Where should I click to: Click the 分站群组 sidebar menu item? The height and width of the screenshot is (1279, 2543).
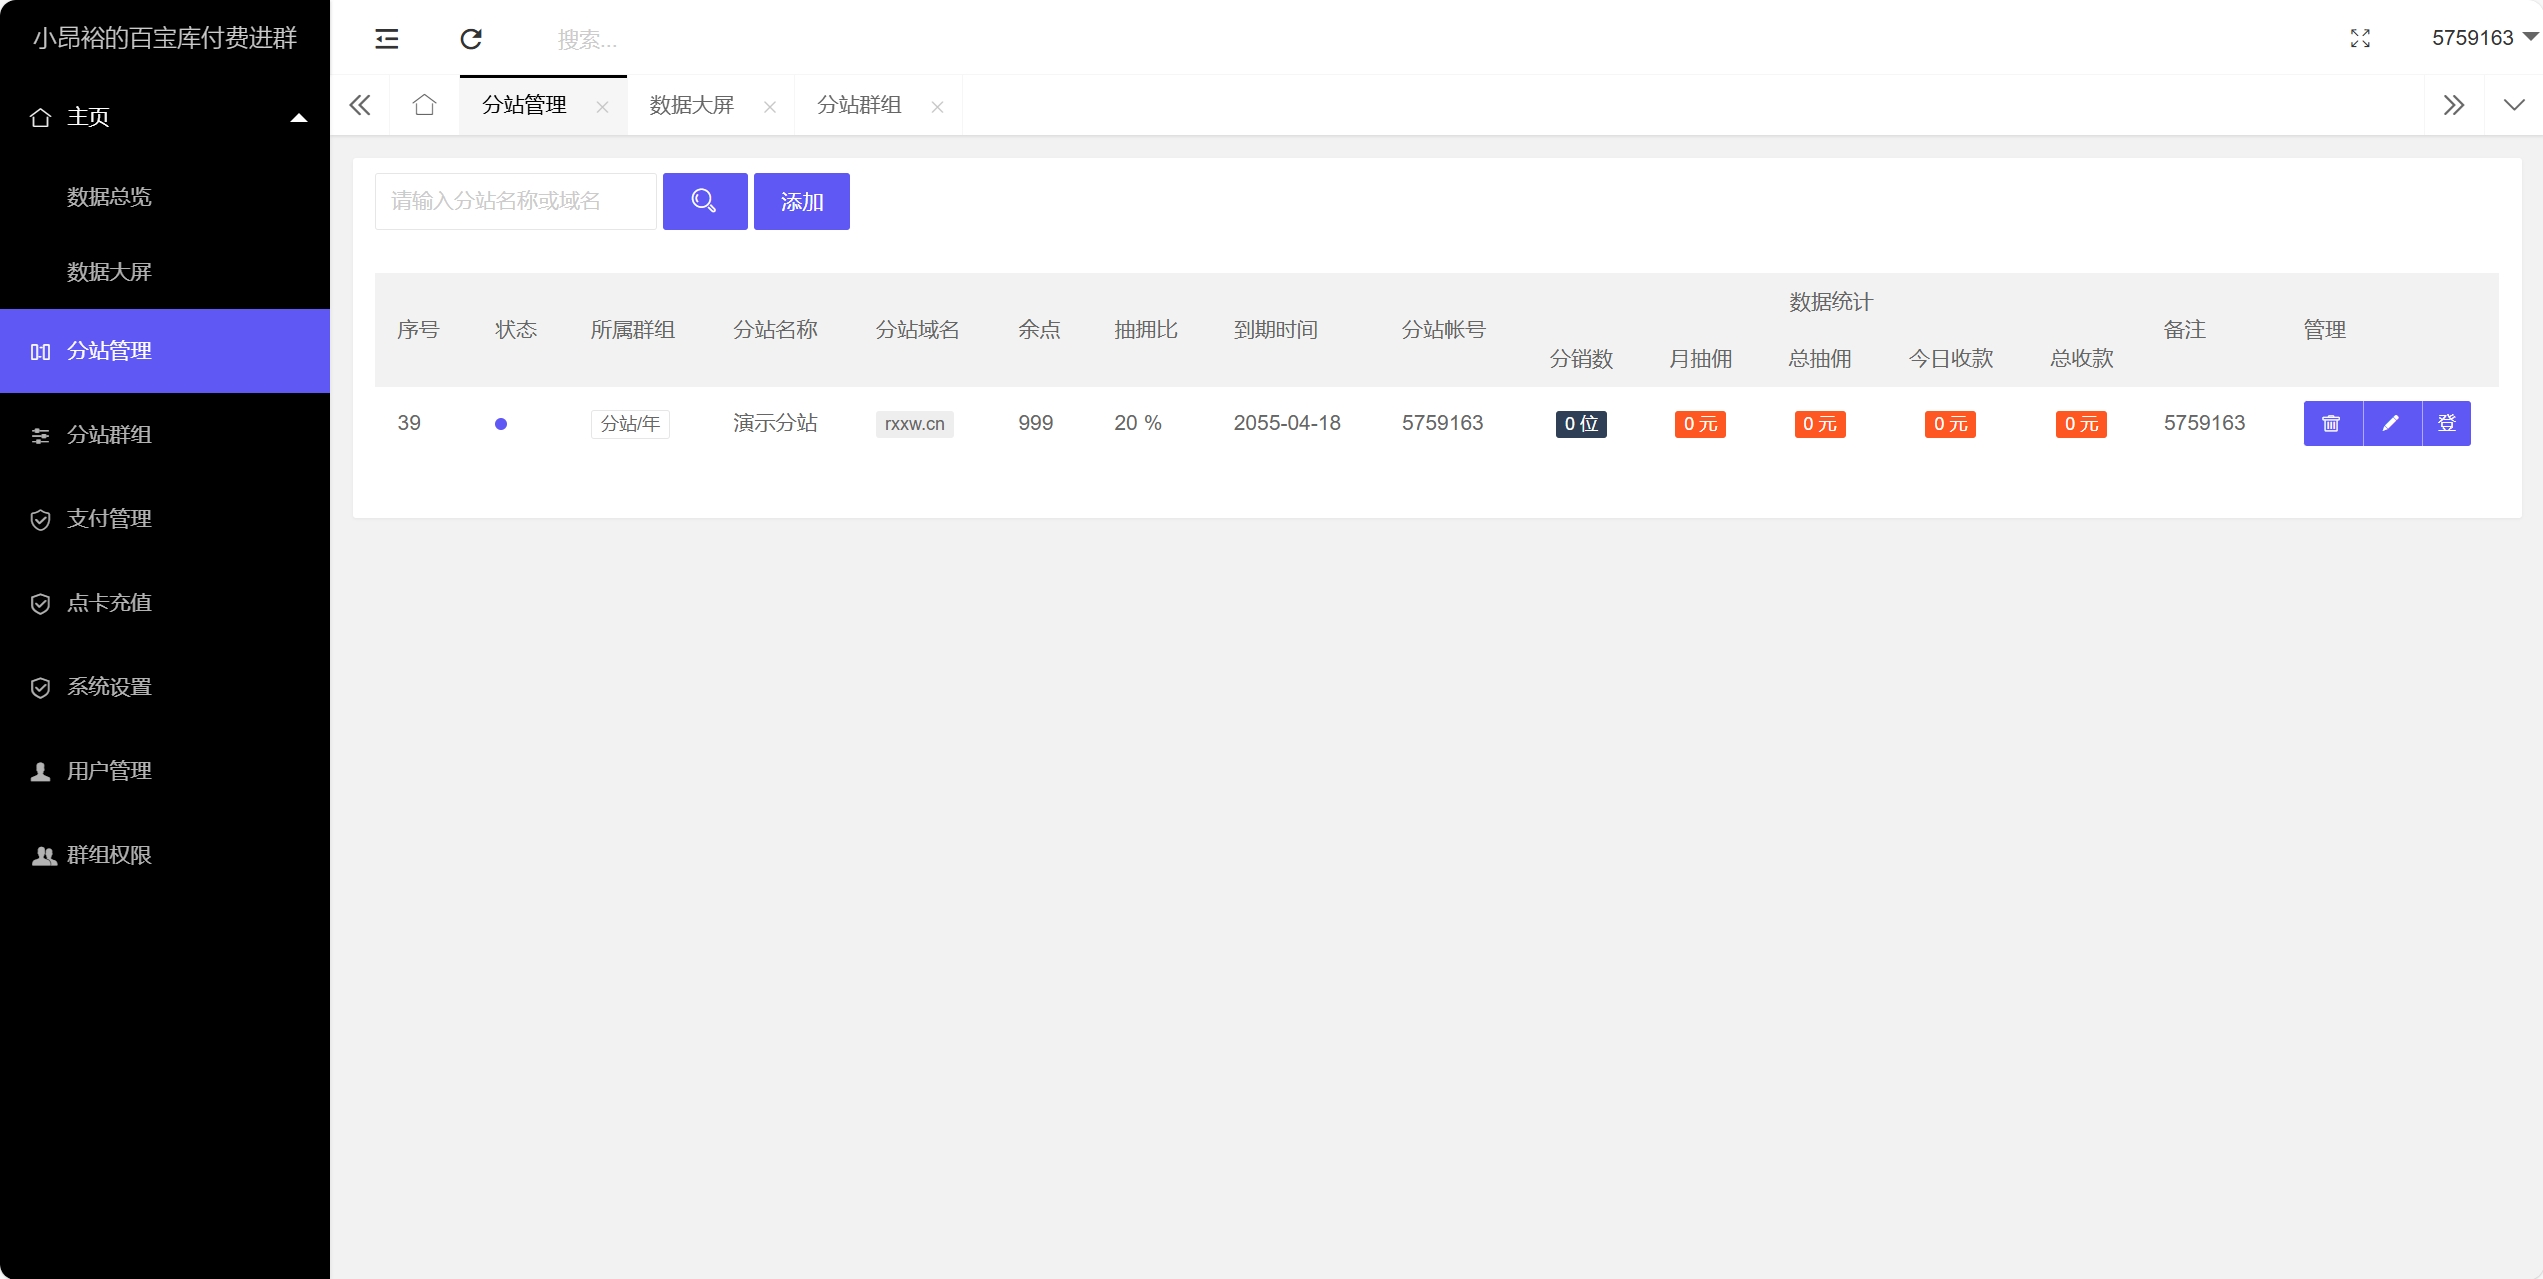pos(165,436)
